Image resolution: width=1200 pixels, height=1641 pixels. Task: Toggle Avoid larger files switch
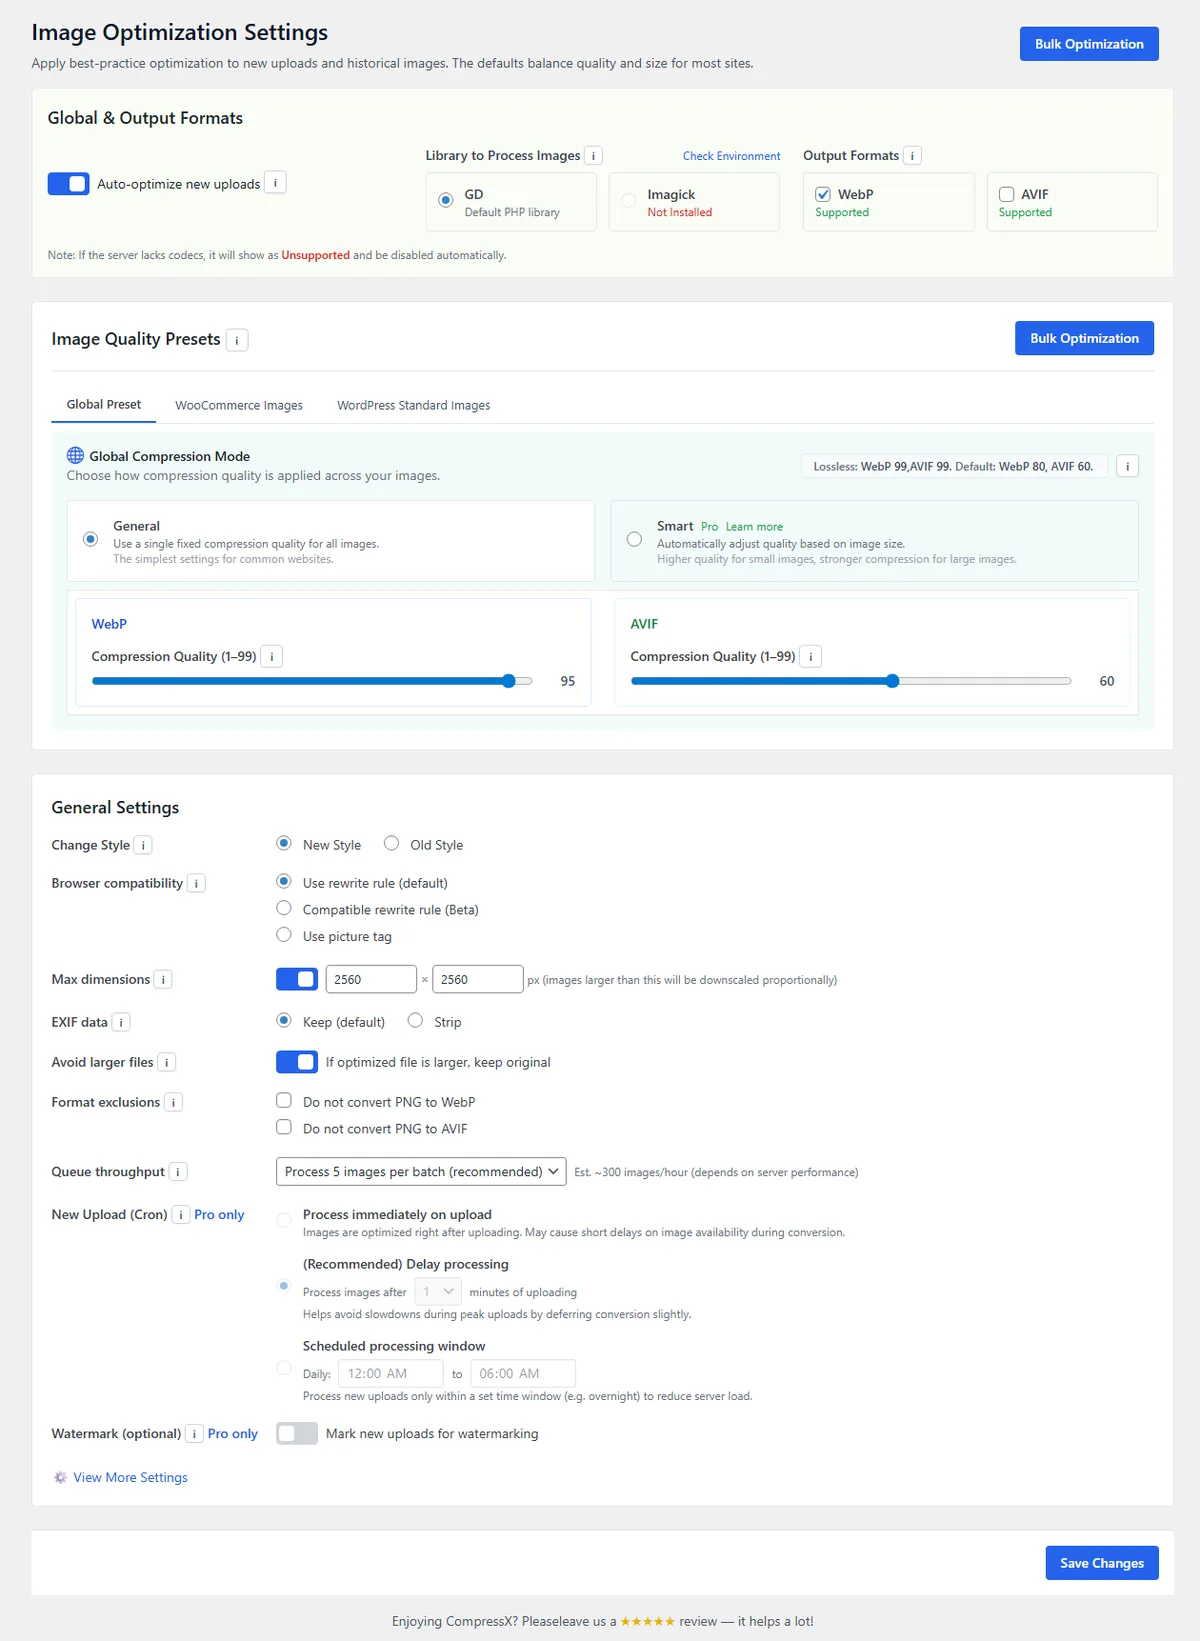click(297, 1062)
